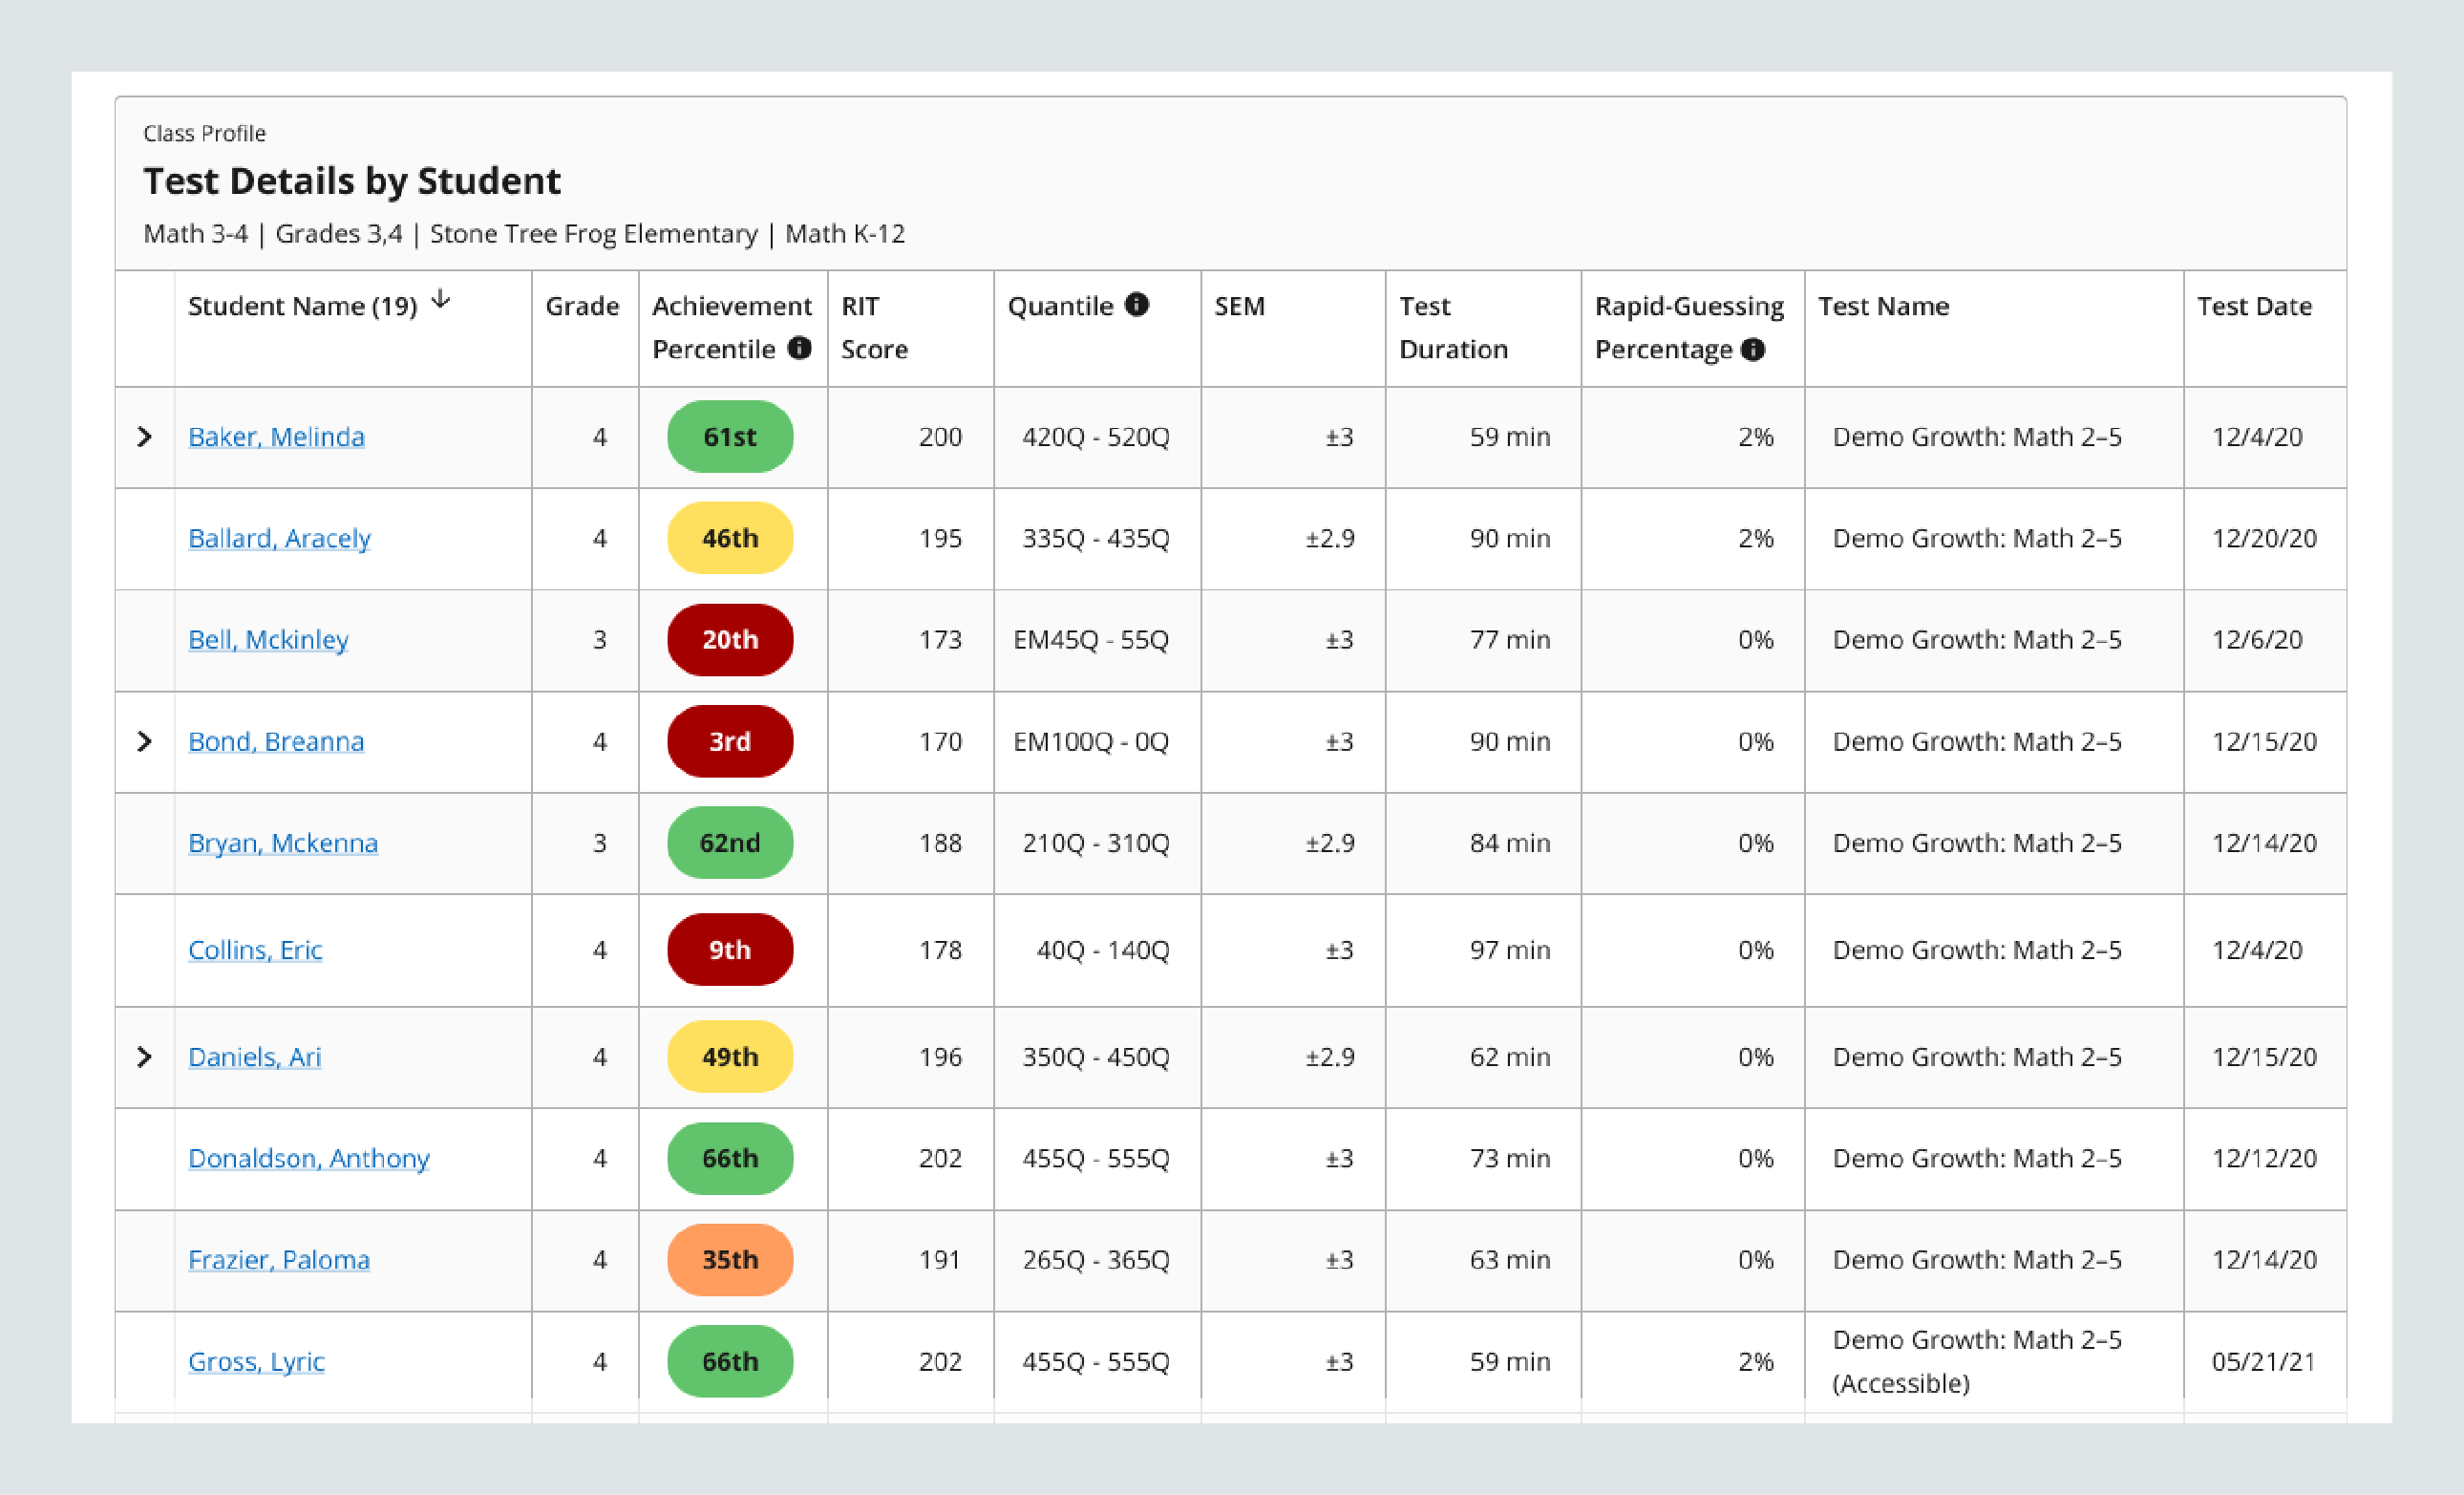Screen dimensions: 2464x1495
Task: Click the red 3rd percentile badge
Action: 730,741
